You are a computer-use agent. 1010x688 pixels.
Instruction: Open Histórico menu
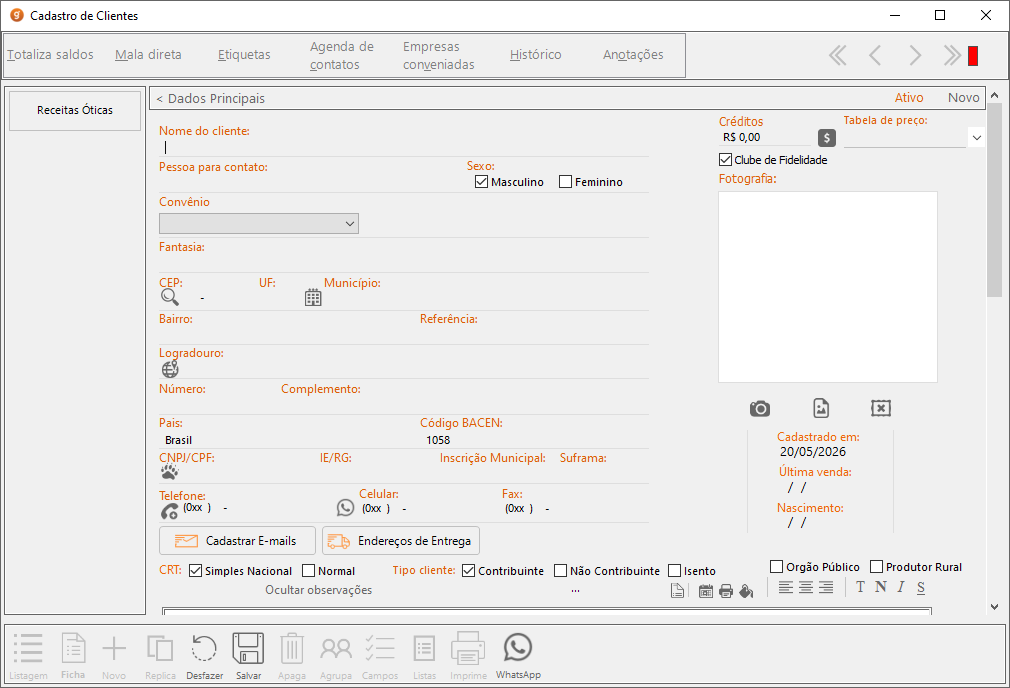point(535,55)
